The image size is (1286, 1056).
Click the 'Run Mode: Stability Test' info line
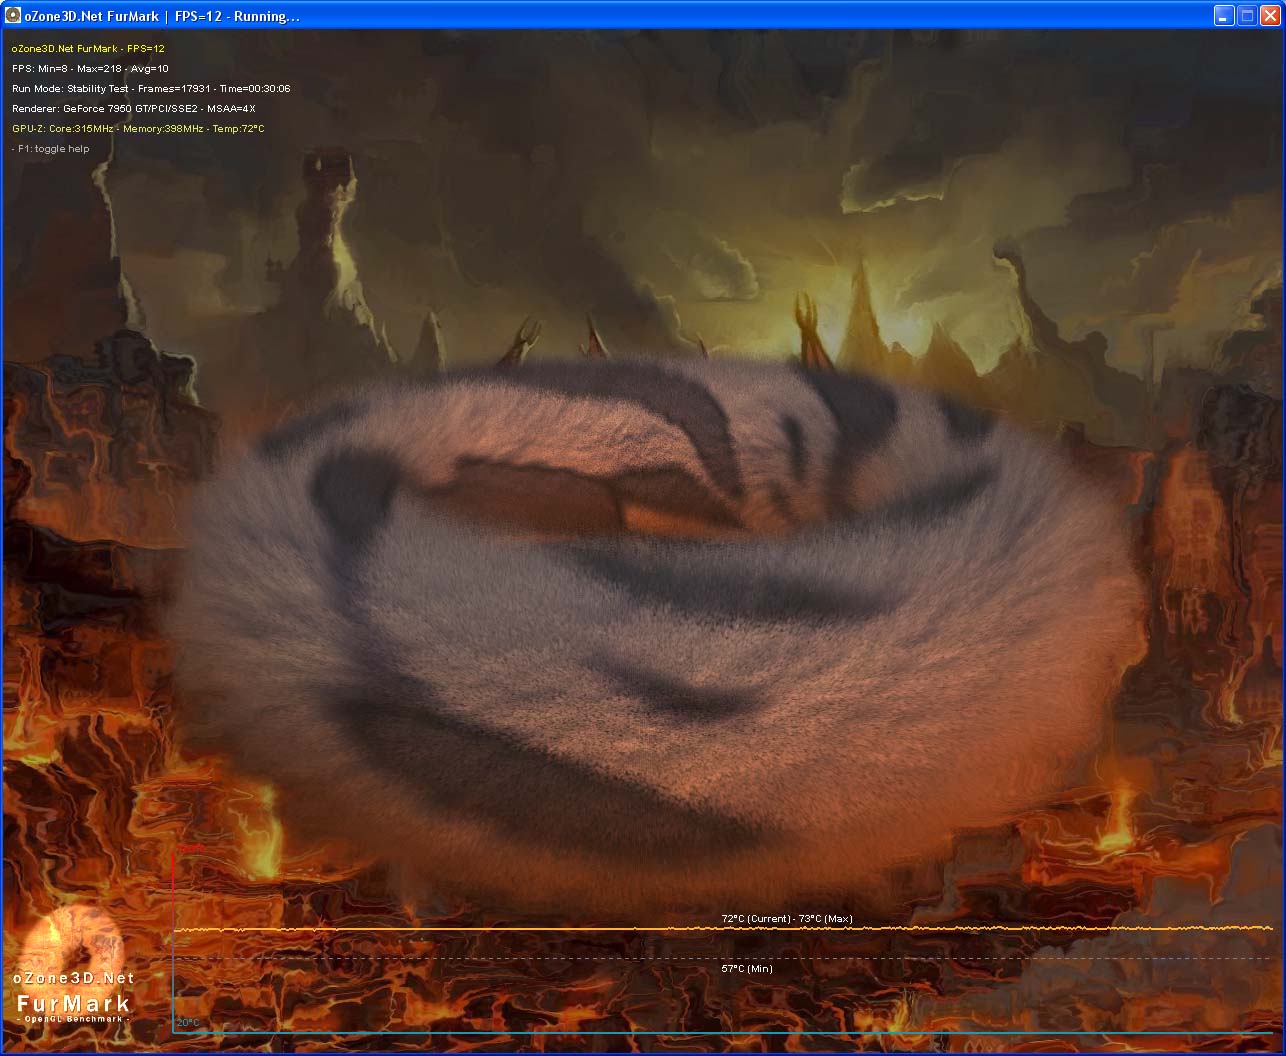pyautogui.click(x=151, y=88)
